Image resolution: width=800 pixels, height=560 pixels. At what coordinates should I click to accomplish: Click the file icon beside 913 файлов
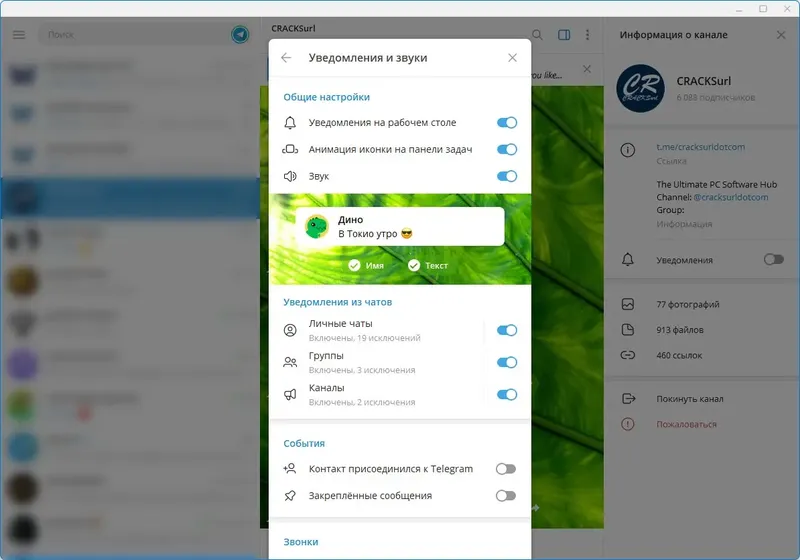tap(628, 330)
